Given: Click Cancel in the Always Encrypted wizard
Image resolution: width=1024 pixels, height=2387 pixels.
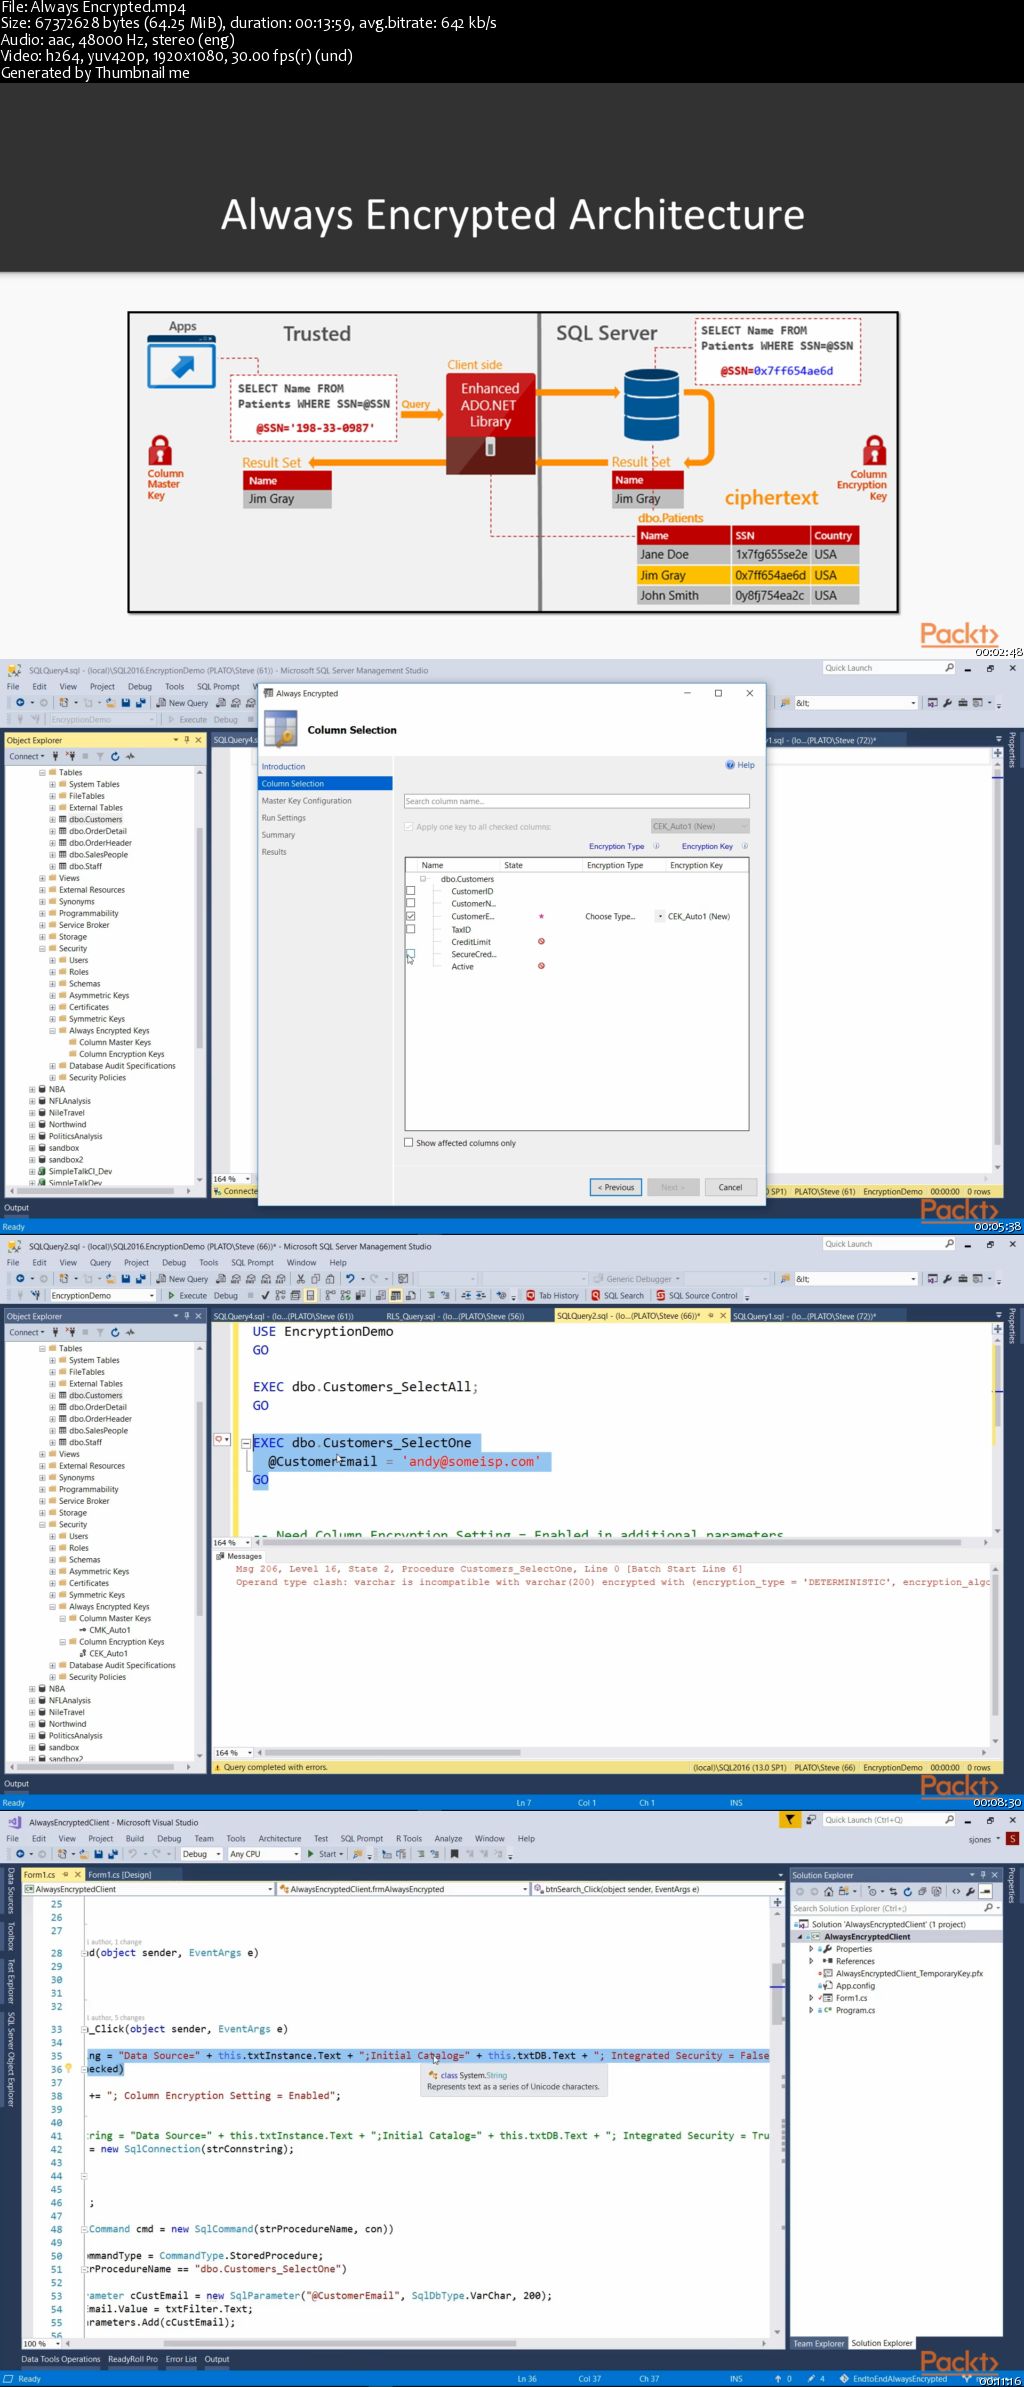Looking at the screenshot, I should [730, 1187].
